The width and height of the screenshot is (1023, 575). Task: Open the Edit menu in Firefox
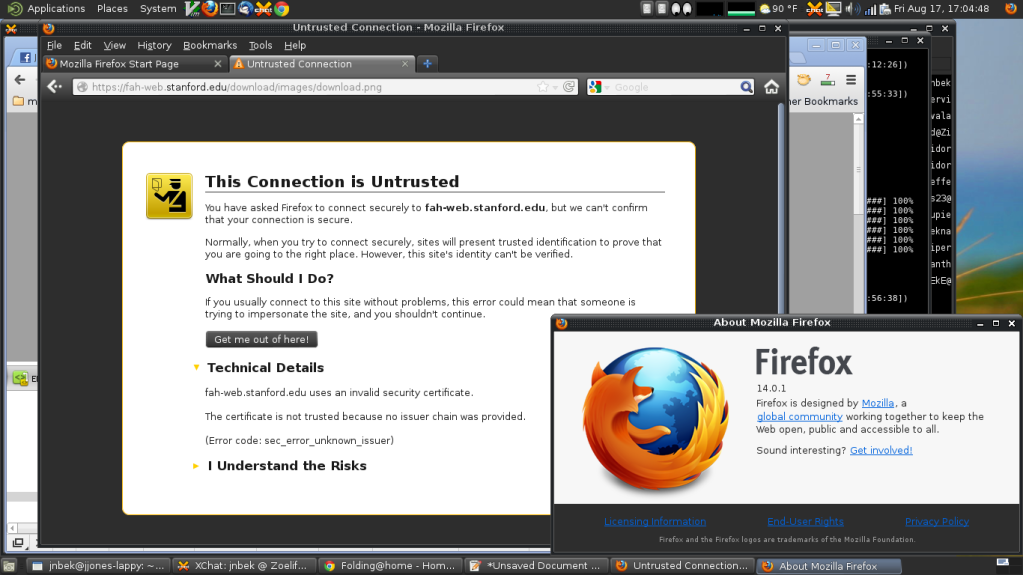click(82, 45)
